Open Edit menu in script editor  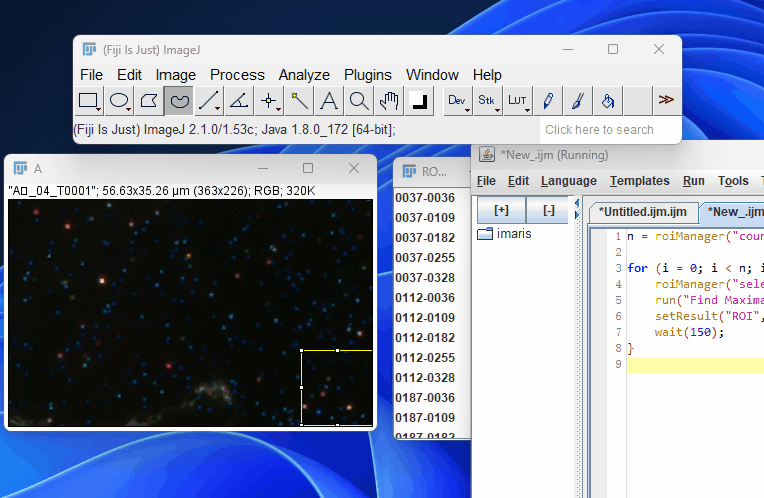[518, 181]
